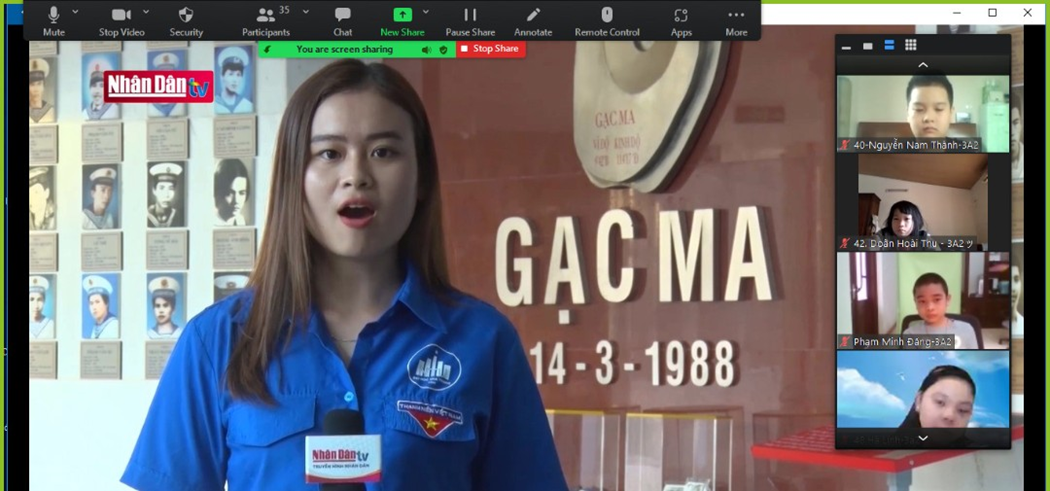Screen dimensions: 1050x491
Task: Switch video panel to thumbnail strip view
Action: click(x=889, y=45)
